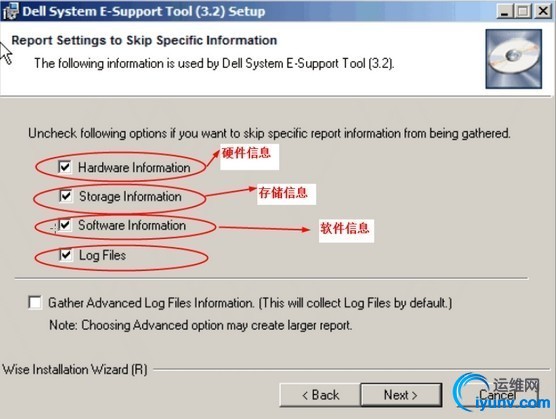The height and width of the screenshot is (419, 556).
Task: Cancel the setup wizard
Action: [497, 395]
